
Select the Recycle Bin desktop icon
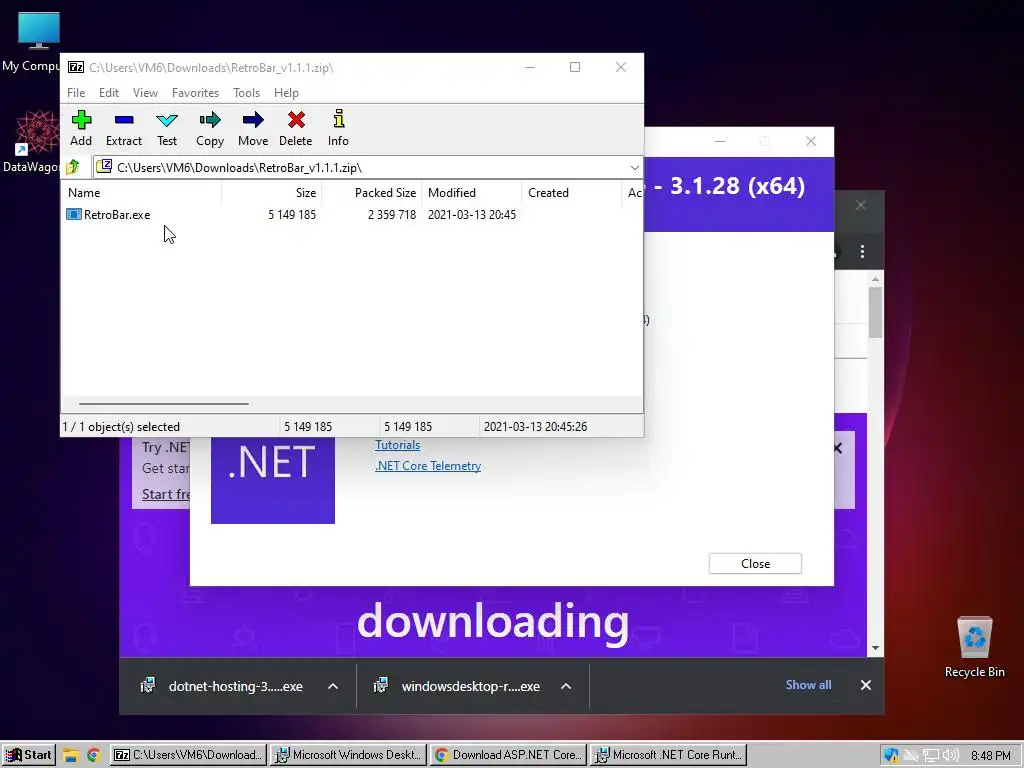tap(974, 647)
